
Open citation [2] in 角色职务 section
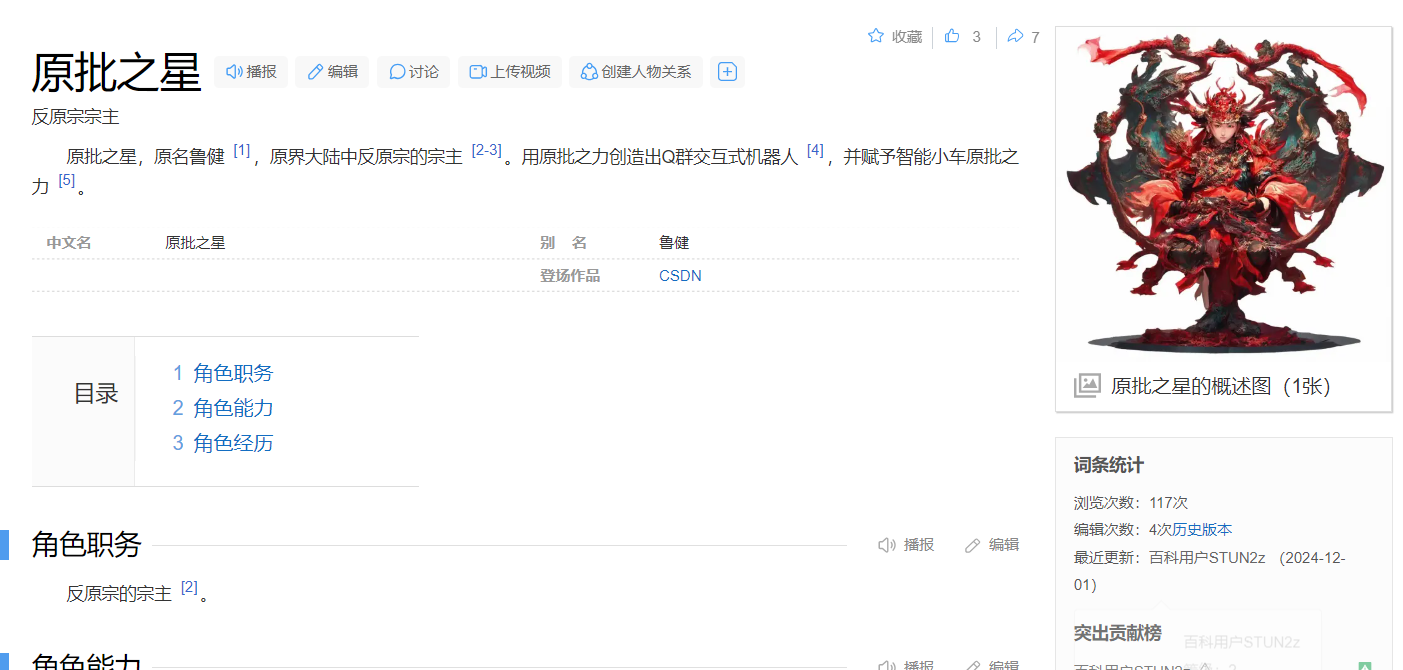point(190,587)
